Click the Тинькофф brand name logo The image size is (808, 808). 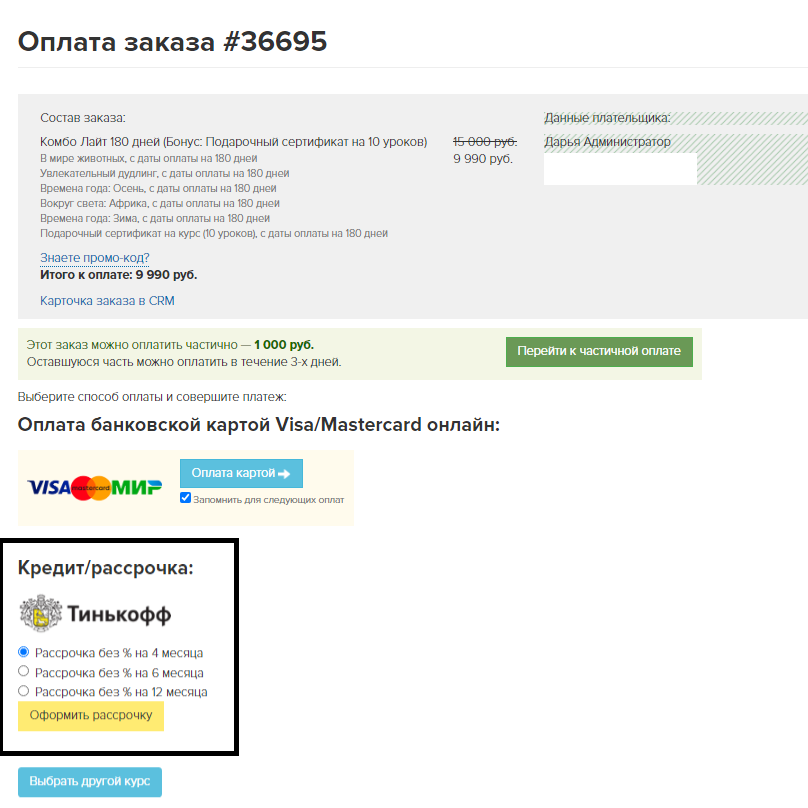(x=119, y=614)
